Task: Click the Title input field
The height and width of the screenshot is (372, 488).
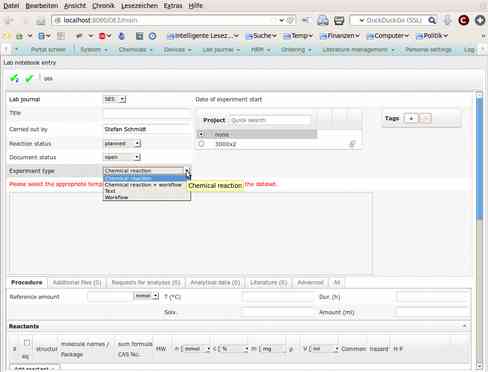Action: (x=147, y=114)
